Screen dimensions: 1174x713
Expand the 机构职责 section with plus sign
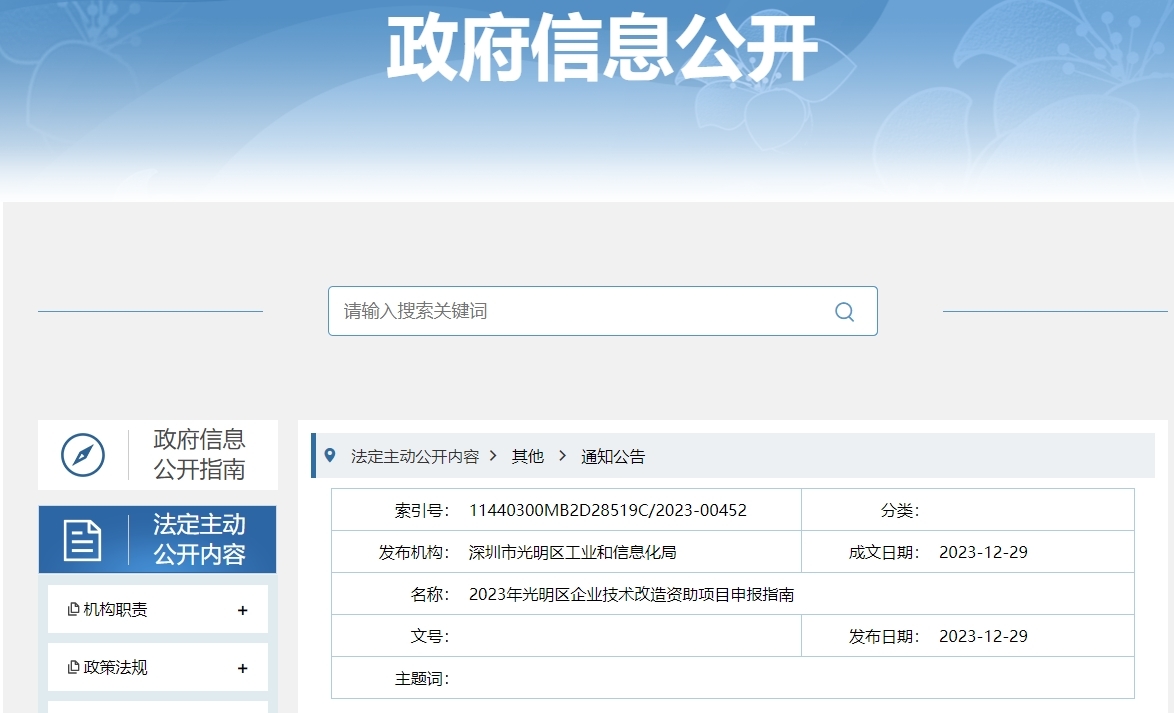pos(242,610)
